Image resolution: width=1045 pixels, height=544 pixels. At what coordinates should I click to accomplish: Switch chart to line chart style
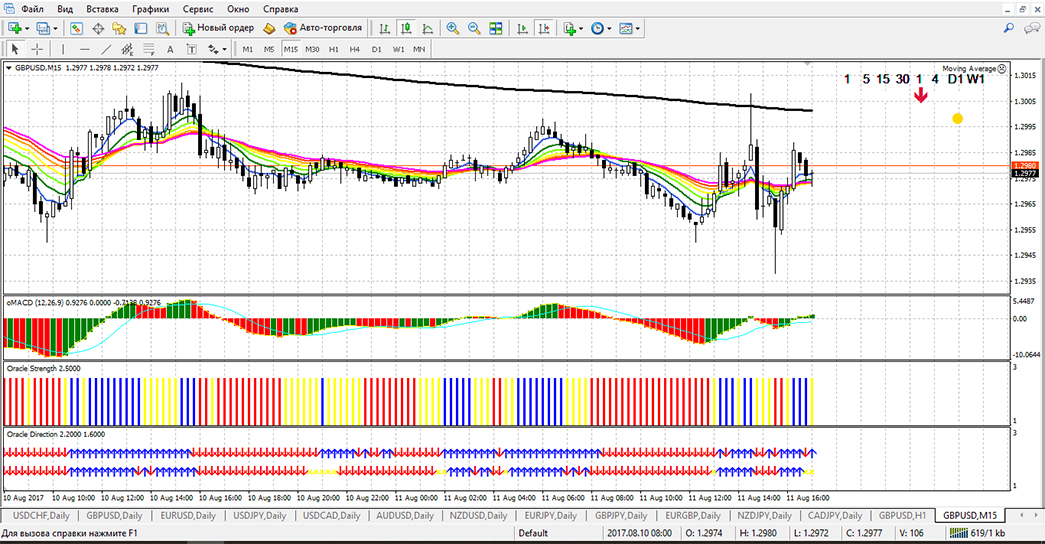coord(427,28)
